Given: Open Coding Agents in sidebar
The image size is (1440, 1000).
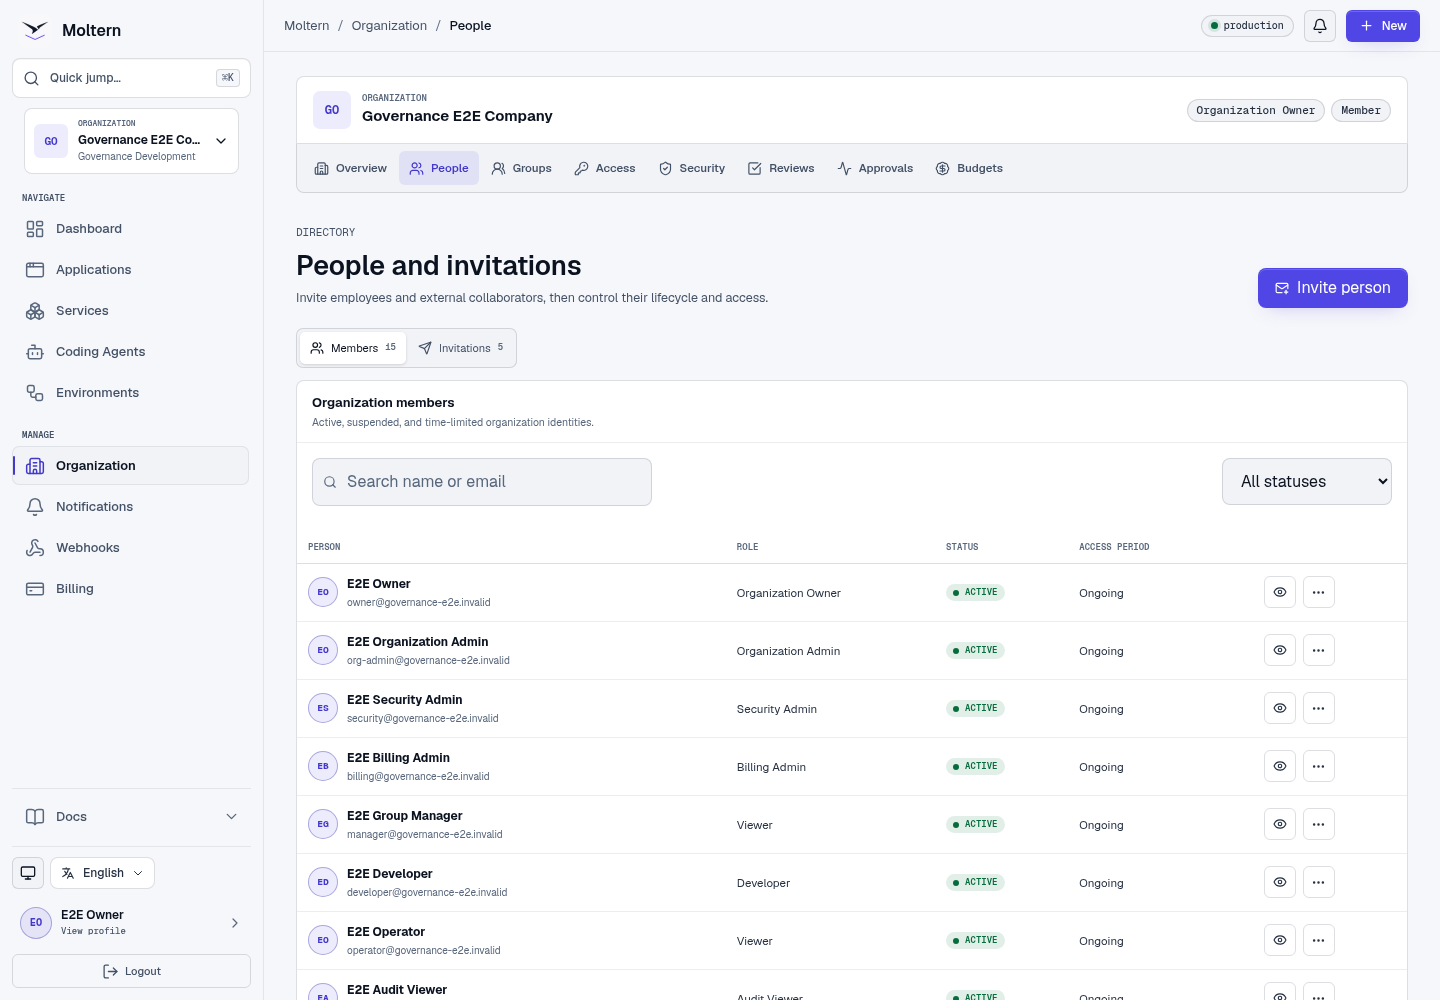Looking at the screenshot, I should (x=131, y=352).
